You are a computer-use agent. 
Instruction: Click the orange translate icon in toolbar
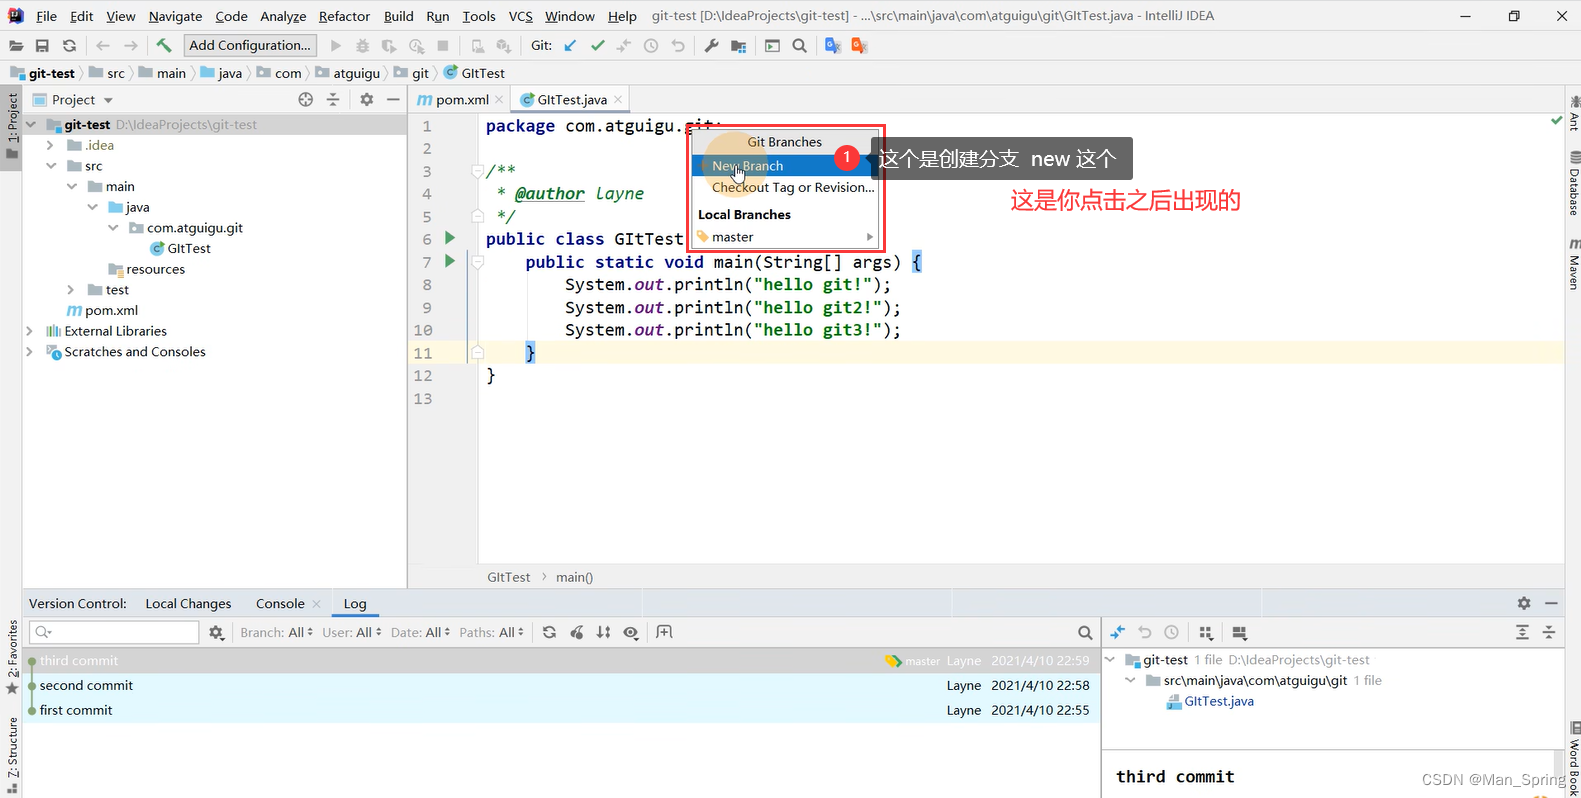pos(859,46)
